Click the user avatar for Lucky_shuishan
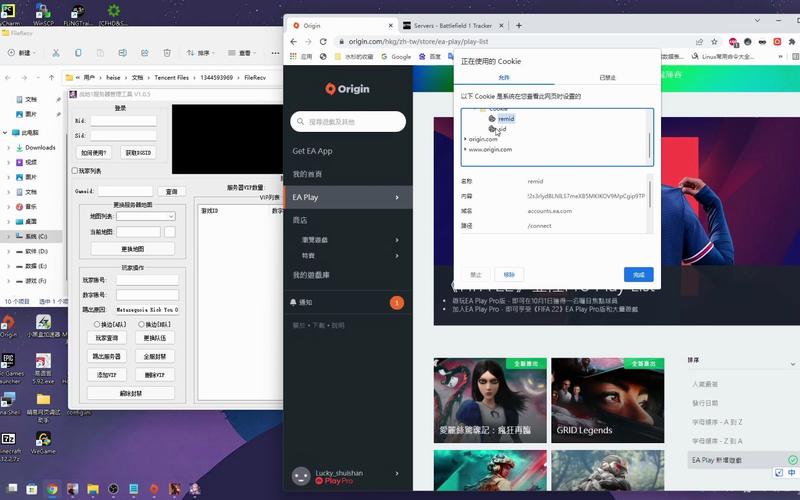The image size is (800, 500). (x=301, y=476)
